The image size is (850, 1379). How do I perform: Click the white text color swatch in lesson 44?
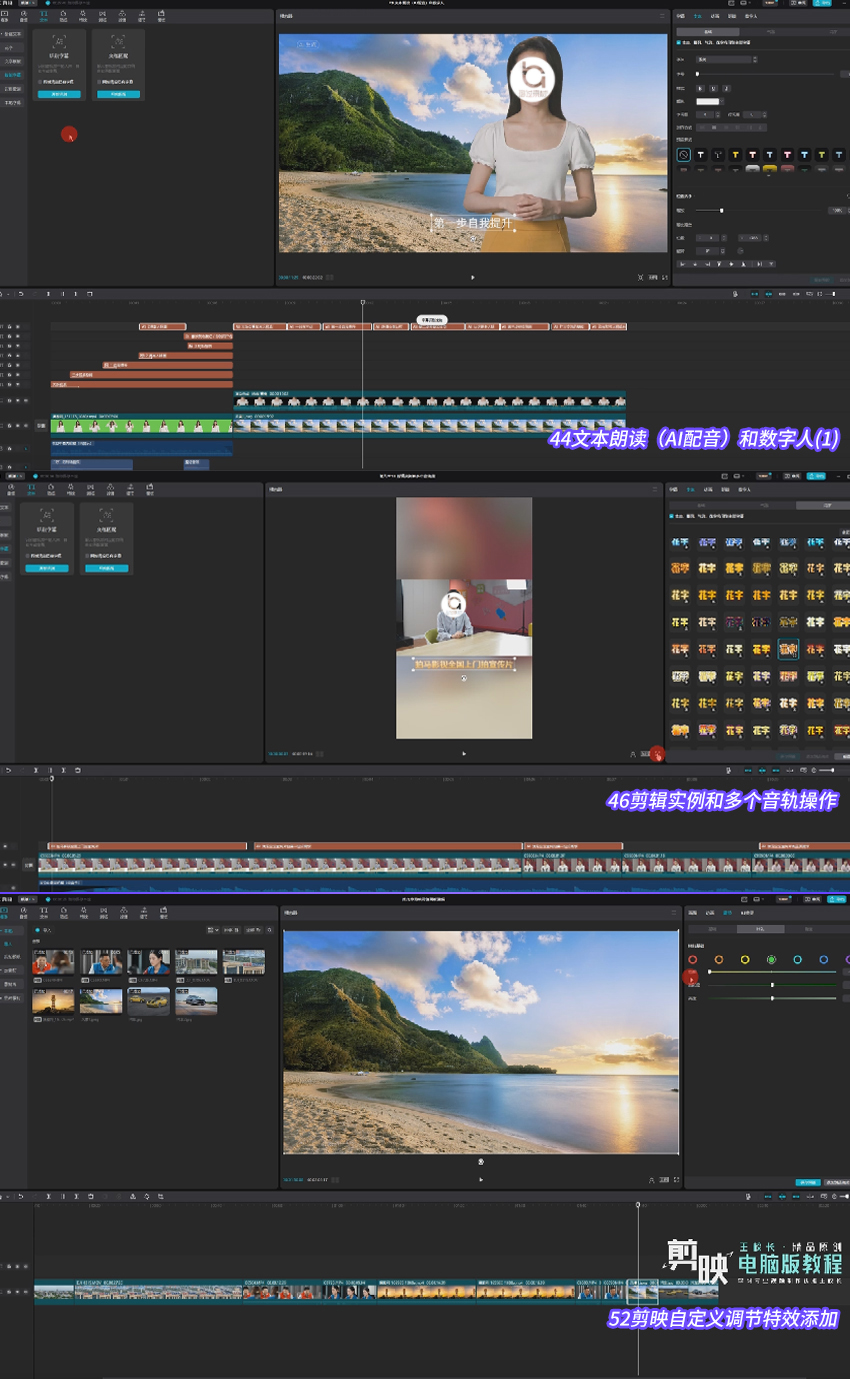coord(708,101)
